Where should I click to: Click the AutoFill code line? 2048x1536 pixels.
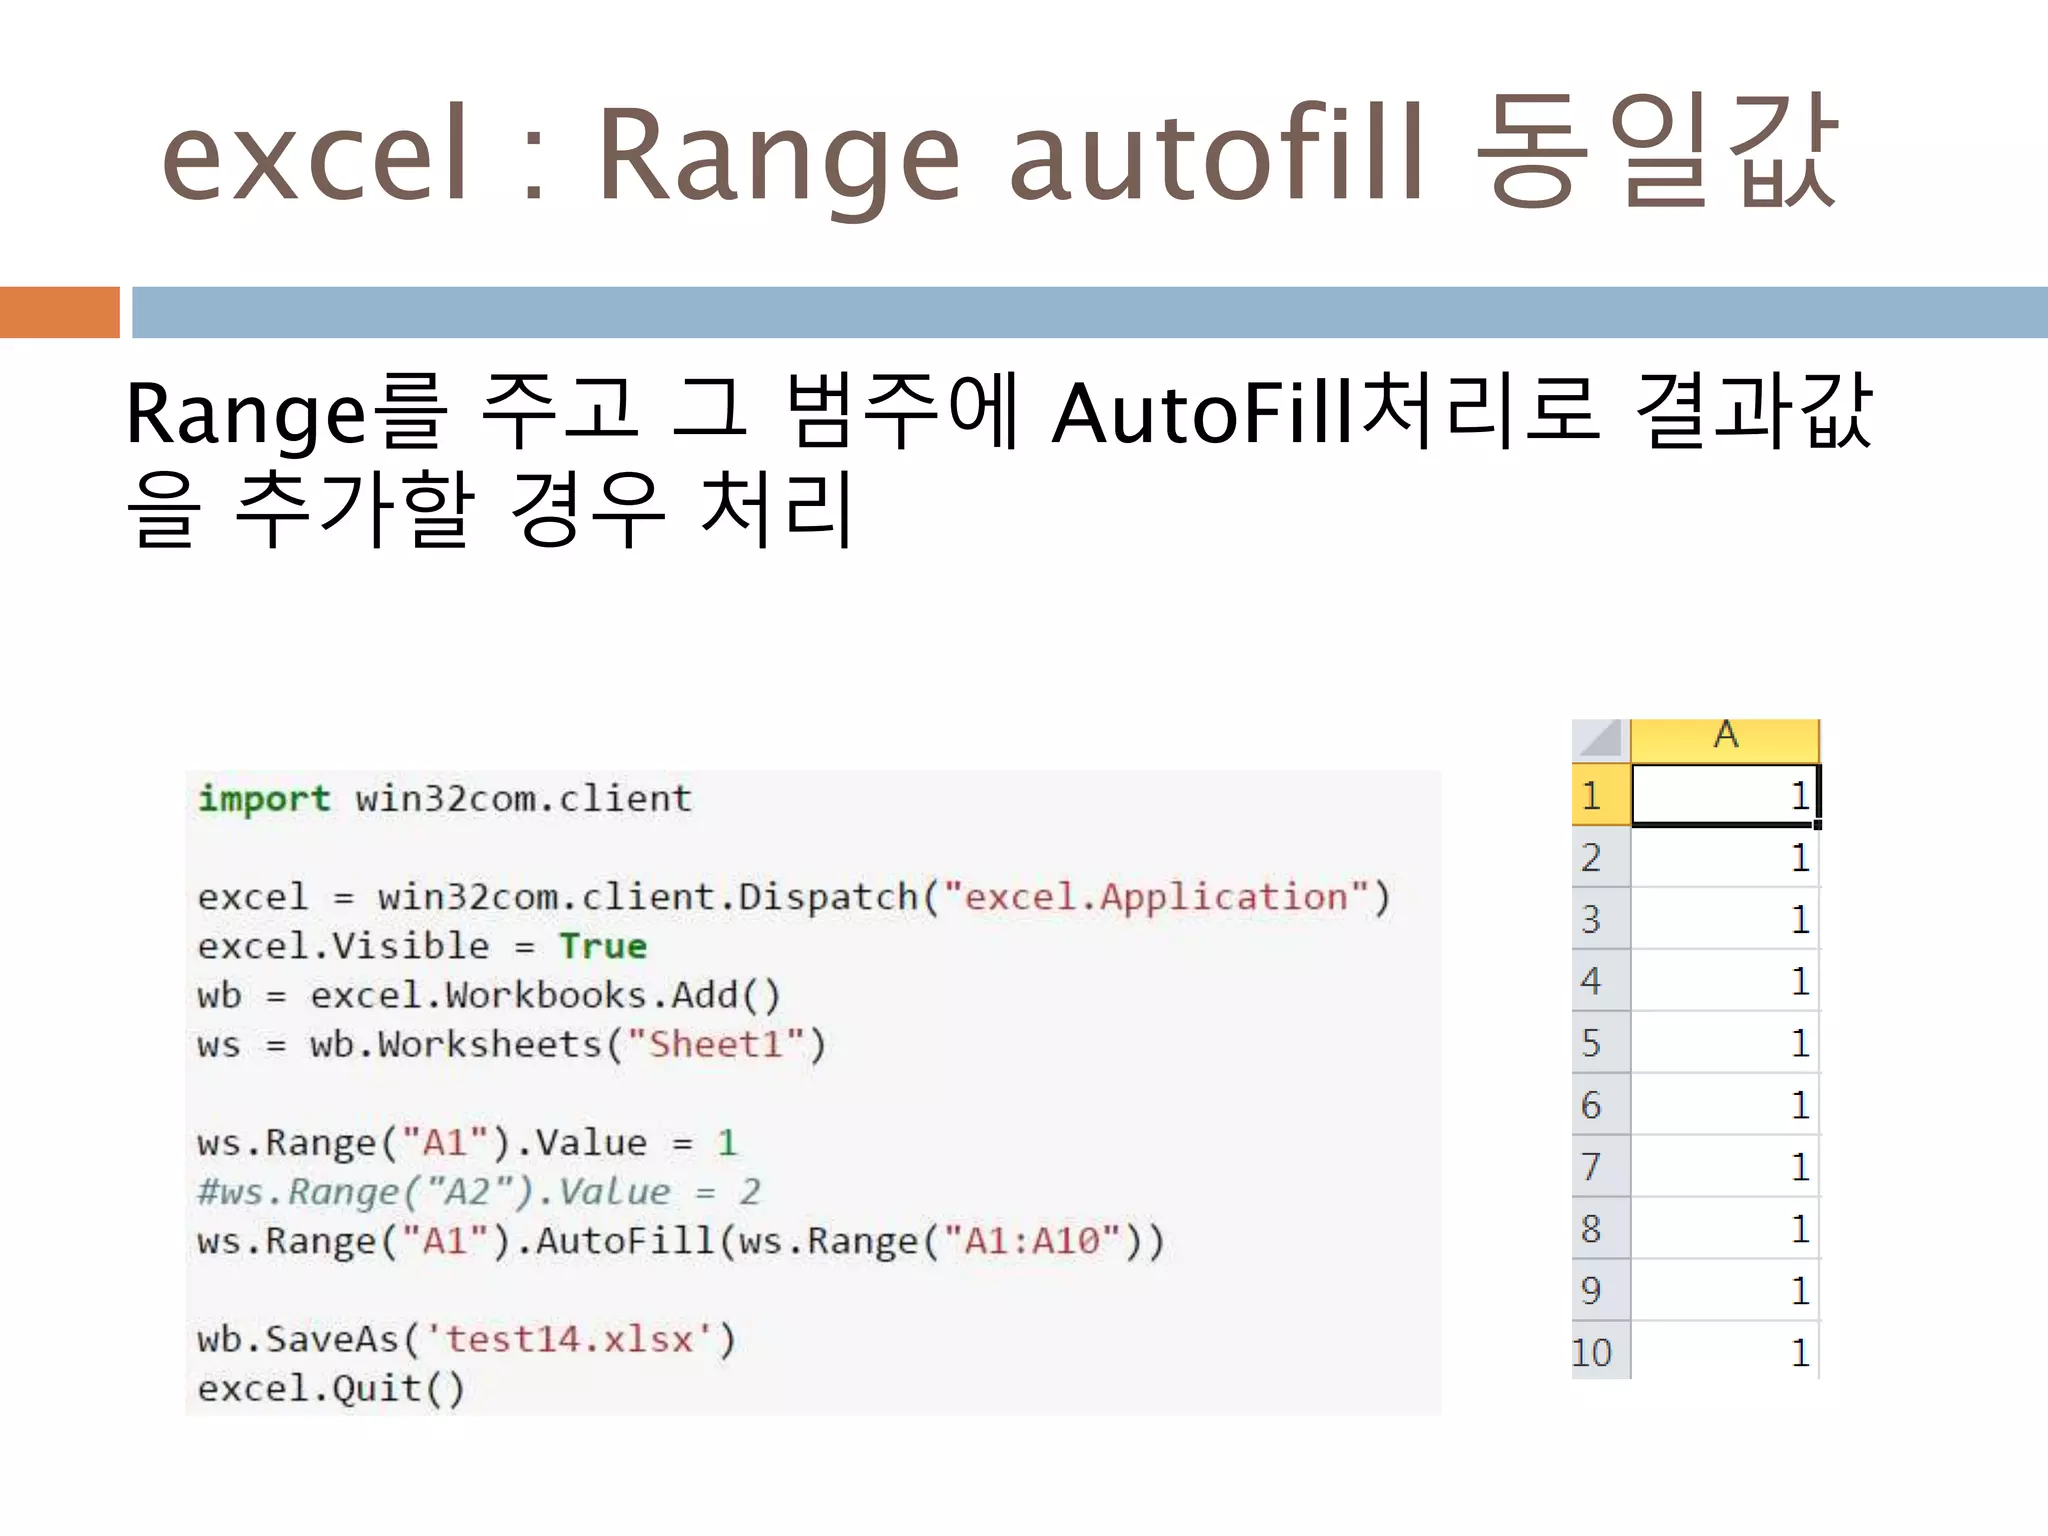pyautogui.click(x=680, y=1241)
